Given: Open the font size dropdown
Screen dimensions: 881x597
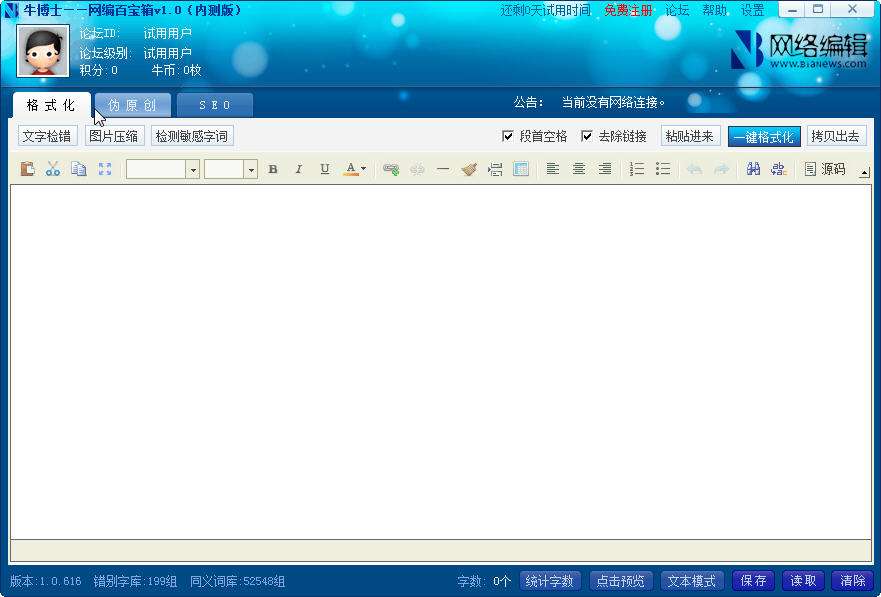Looking at the screenshot, I should click(x=251, y=169).
